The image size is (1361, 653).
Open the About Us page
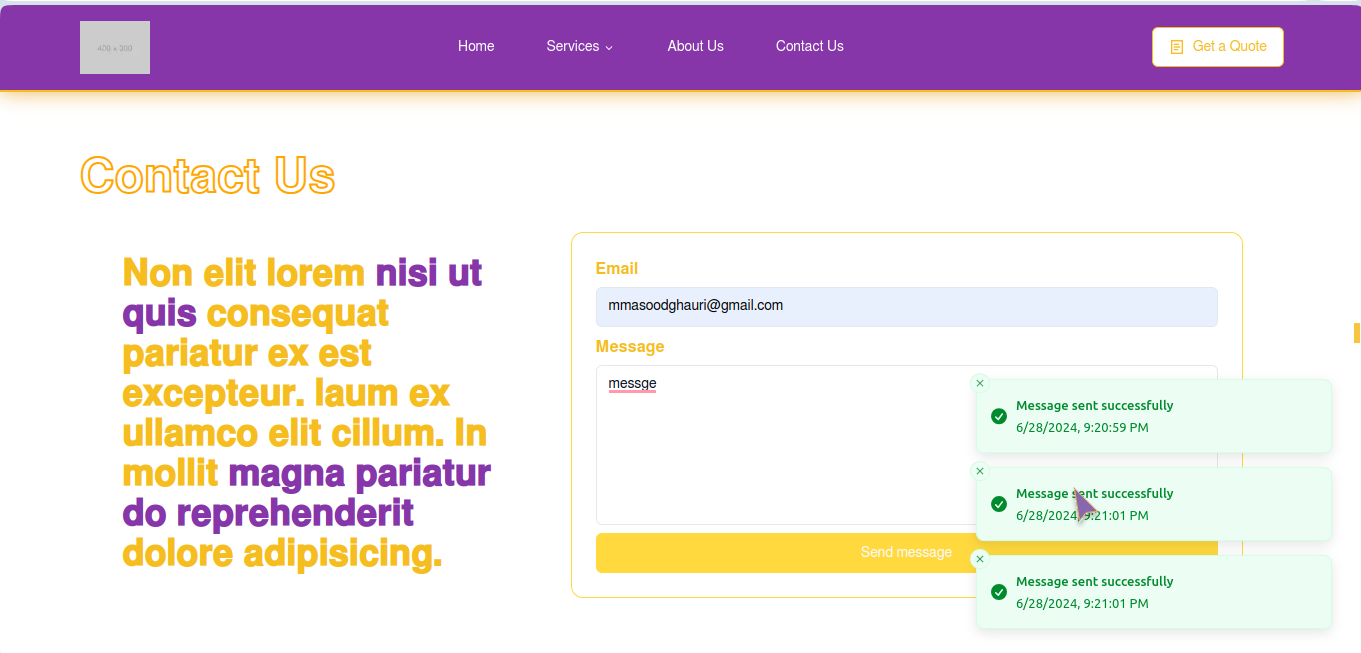click(x=695, y=46)
